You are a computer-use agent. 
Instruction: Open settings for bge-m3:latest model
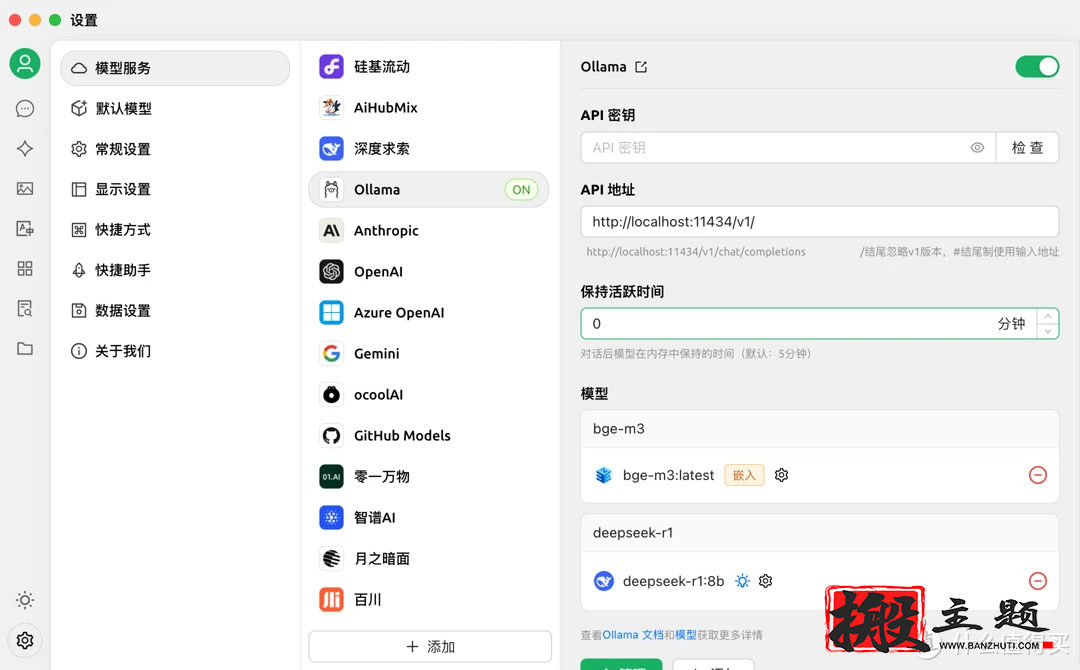pos(781,475)
